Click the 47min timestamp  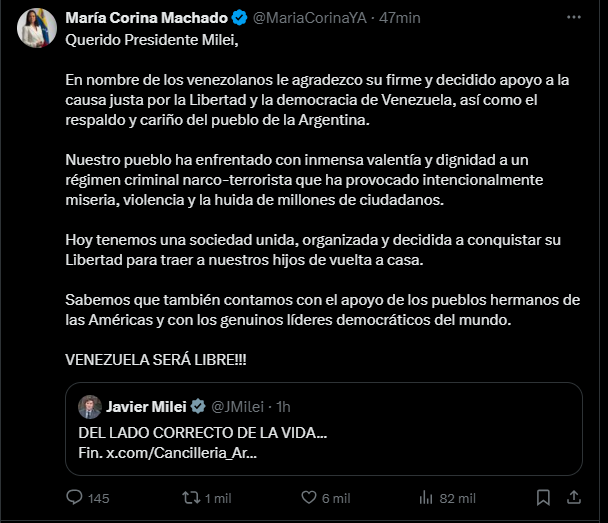(400, 18)
